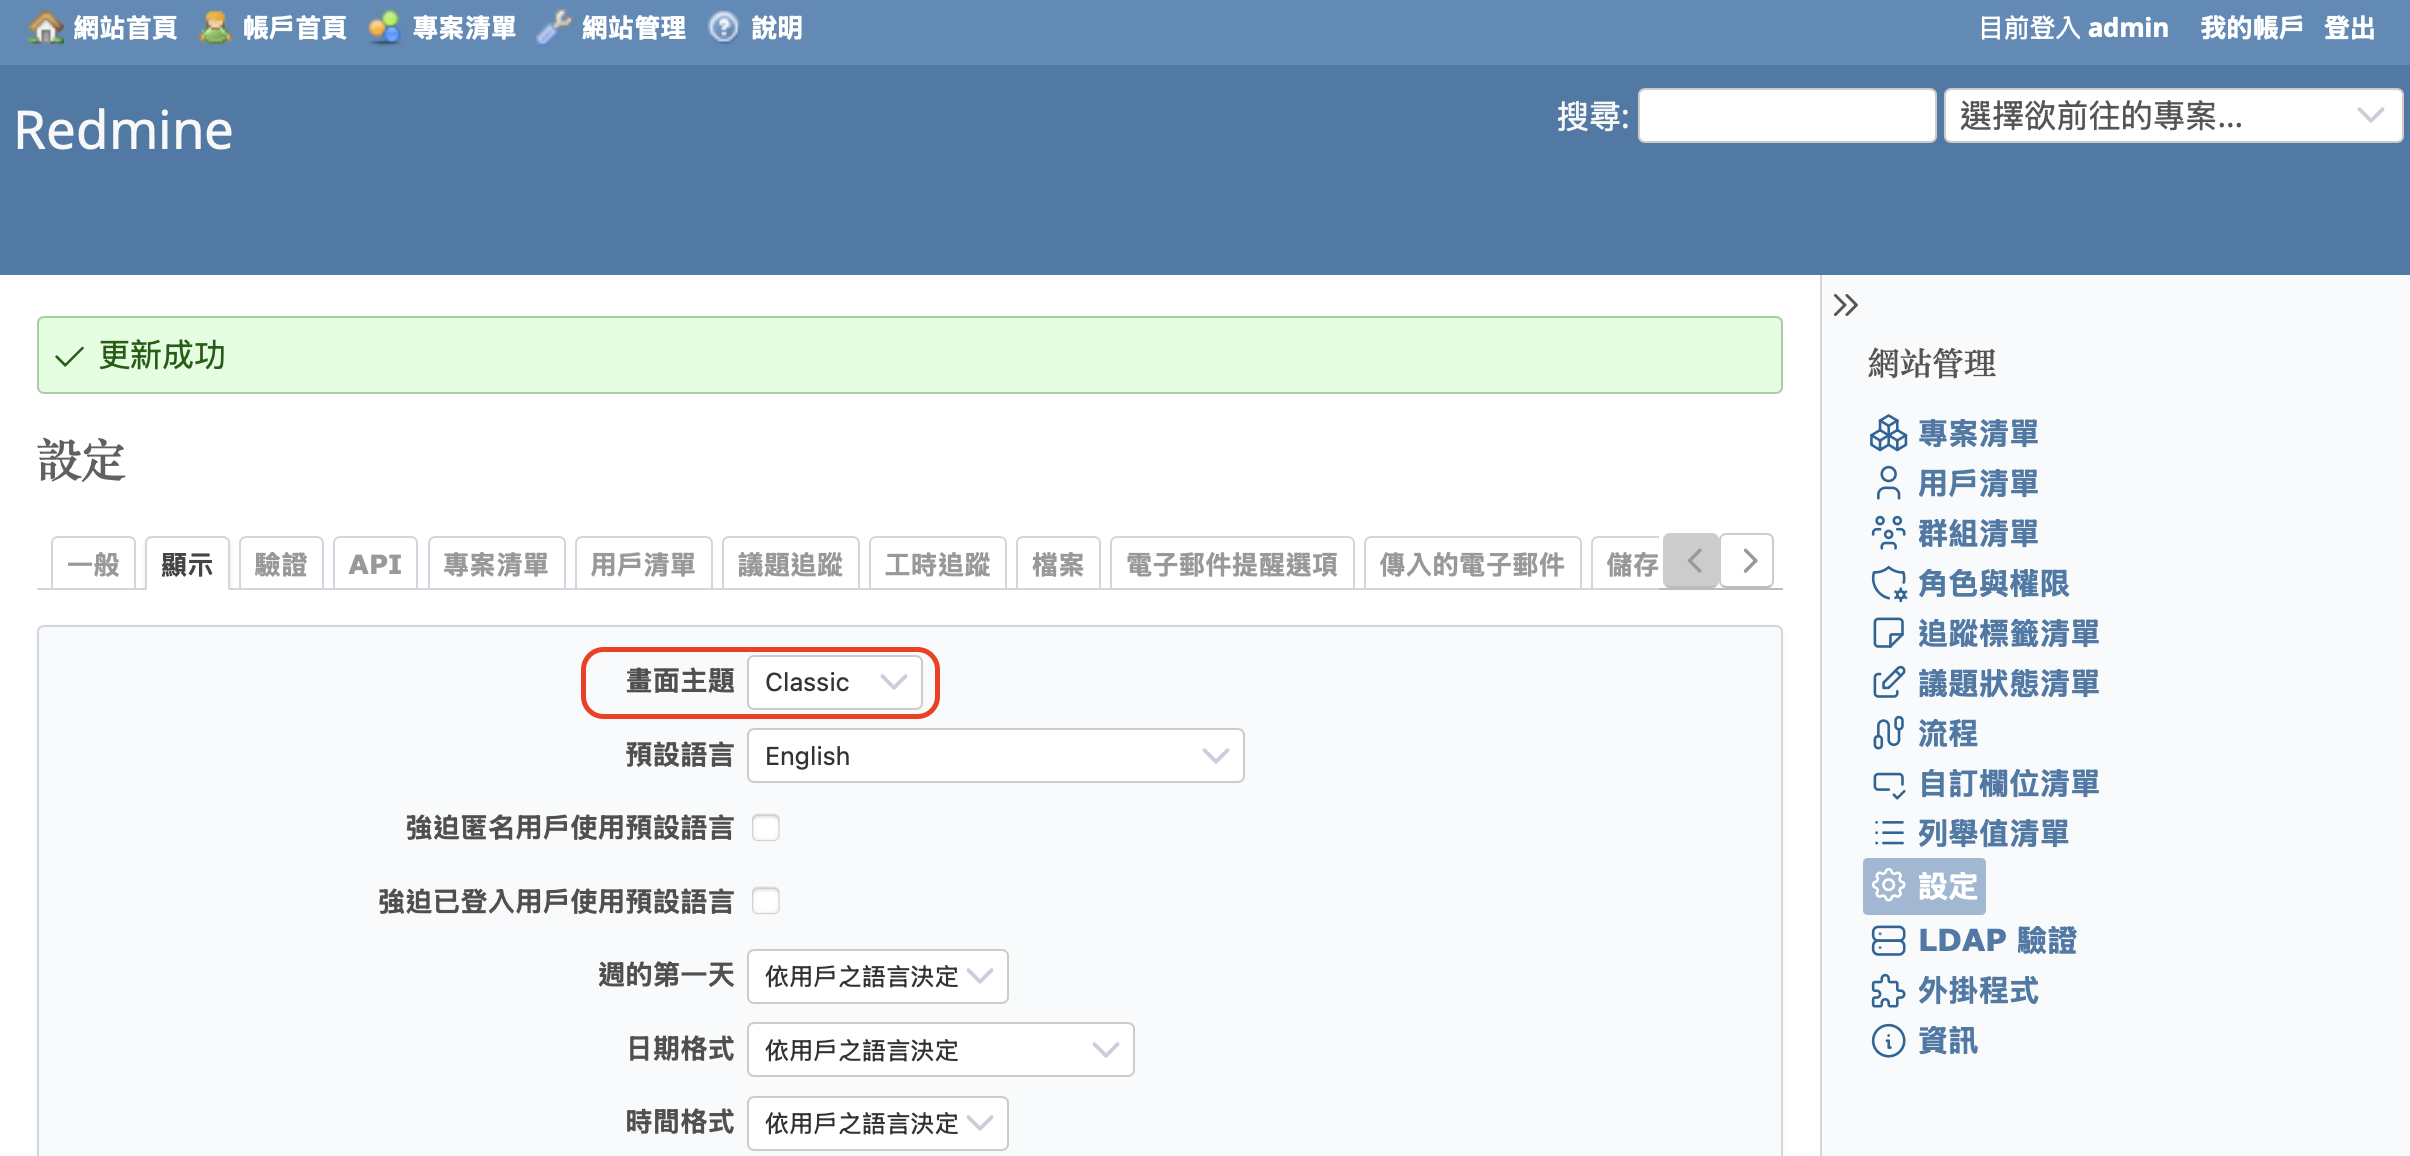
Task: Switch to the 用戶清單 settings tab
Action: pos(643,564)
